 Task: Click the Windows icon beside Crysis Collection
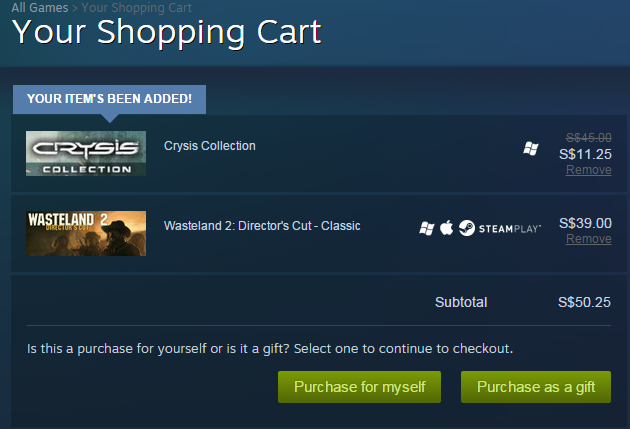(531, 149)
